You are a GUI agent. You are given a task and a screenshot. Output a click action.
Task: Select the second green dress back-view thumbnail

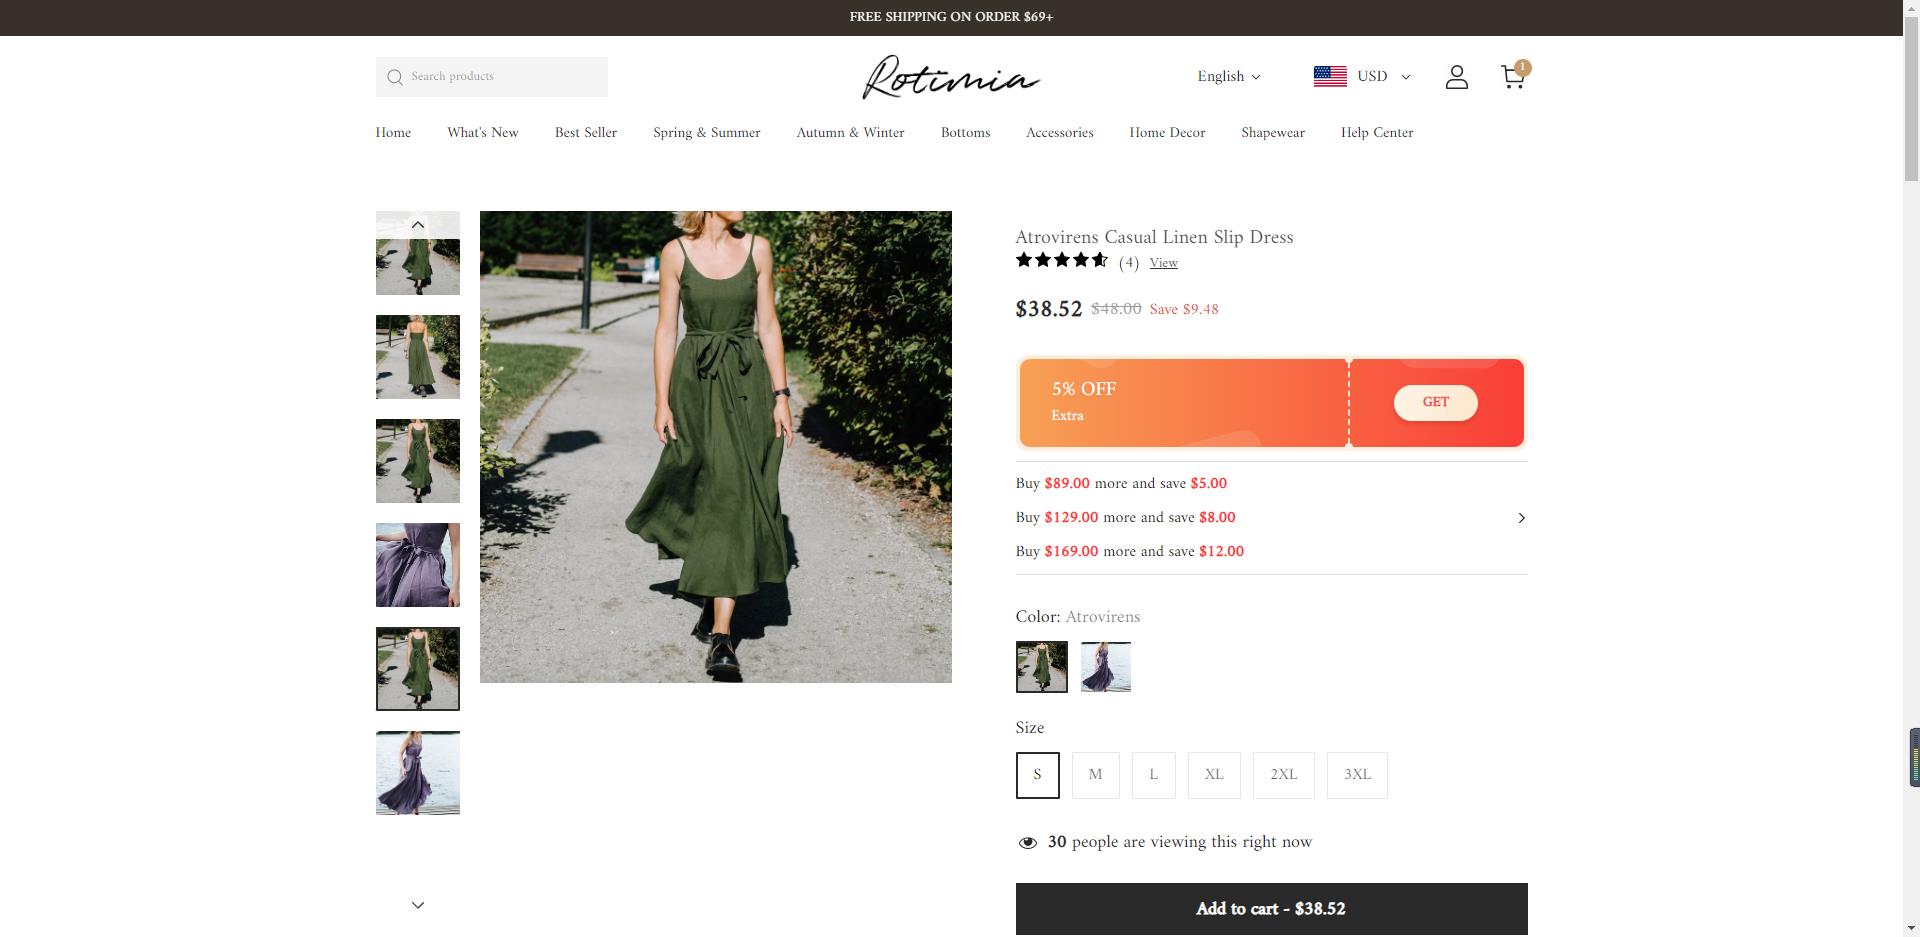(x=418, y=357)
